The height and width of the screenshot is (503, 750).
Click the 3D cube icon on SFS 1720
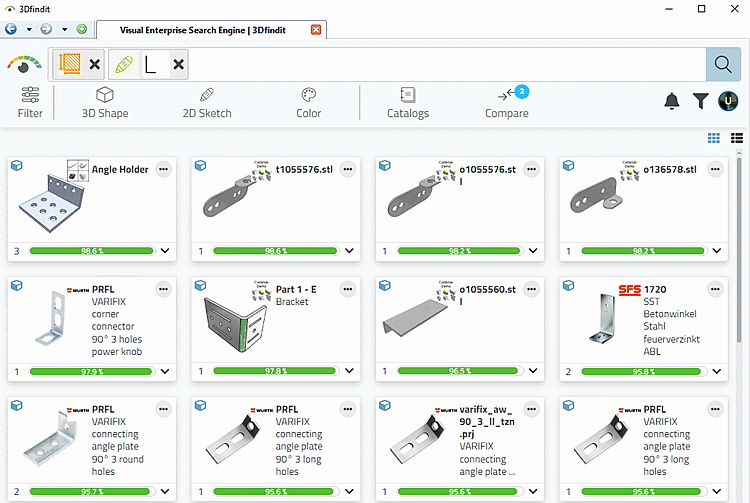pos(568,285)
